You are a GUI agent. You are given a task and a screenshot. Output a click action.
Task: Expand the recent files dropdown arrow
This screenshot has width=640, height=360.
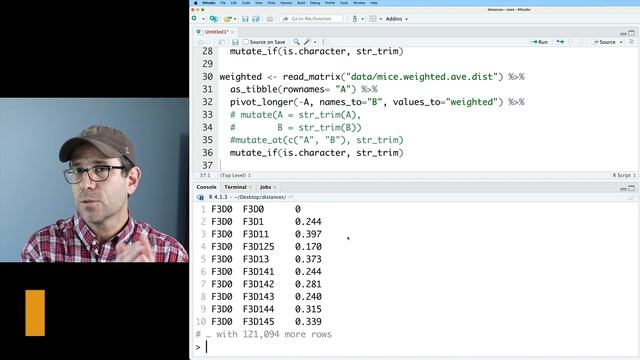(235, 19)
